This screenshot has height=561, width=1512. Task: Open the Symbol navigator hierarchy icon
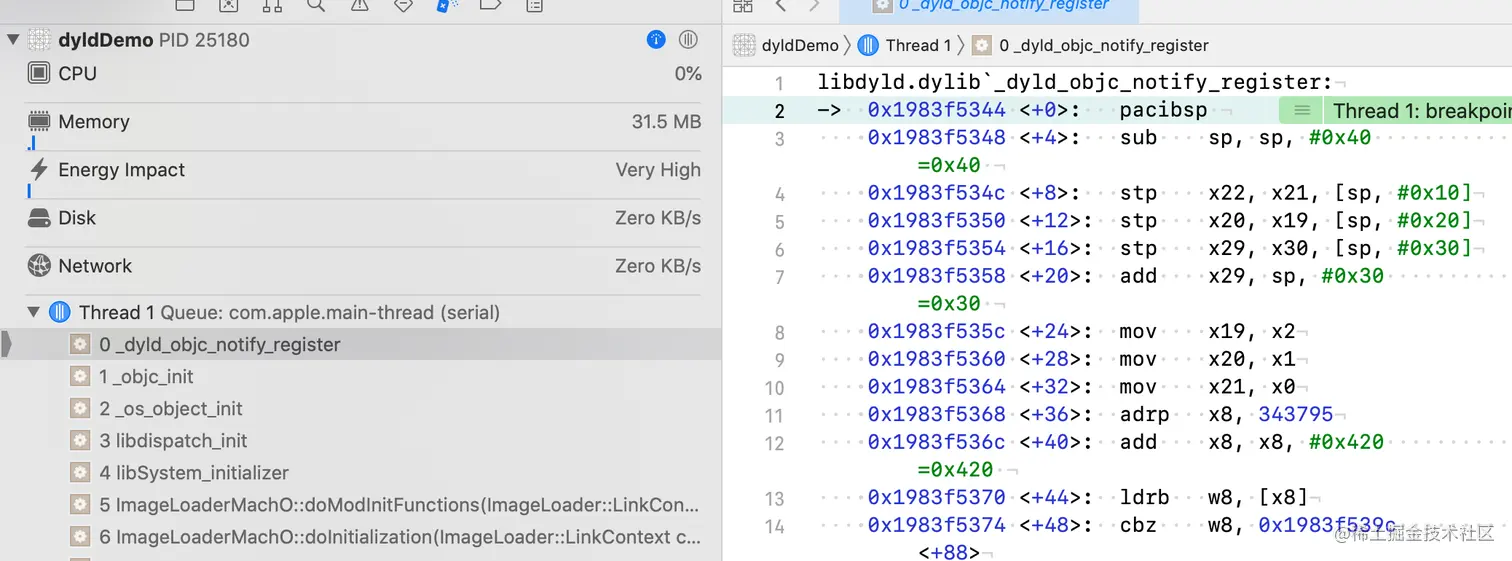pos(272,5)
